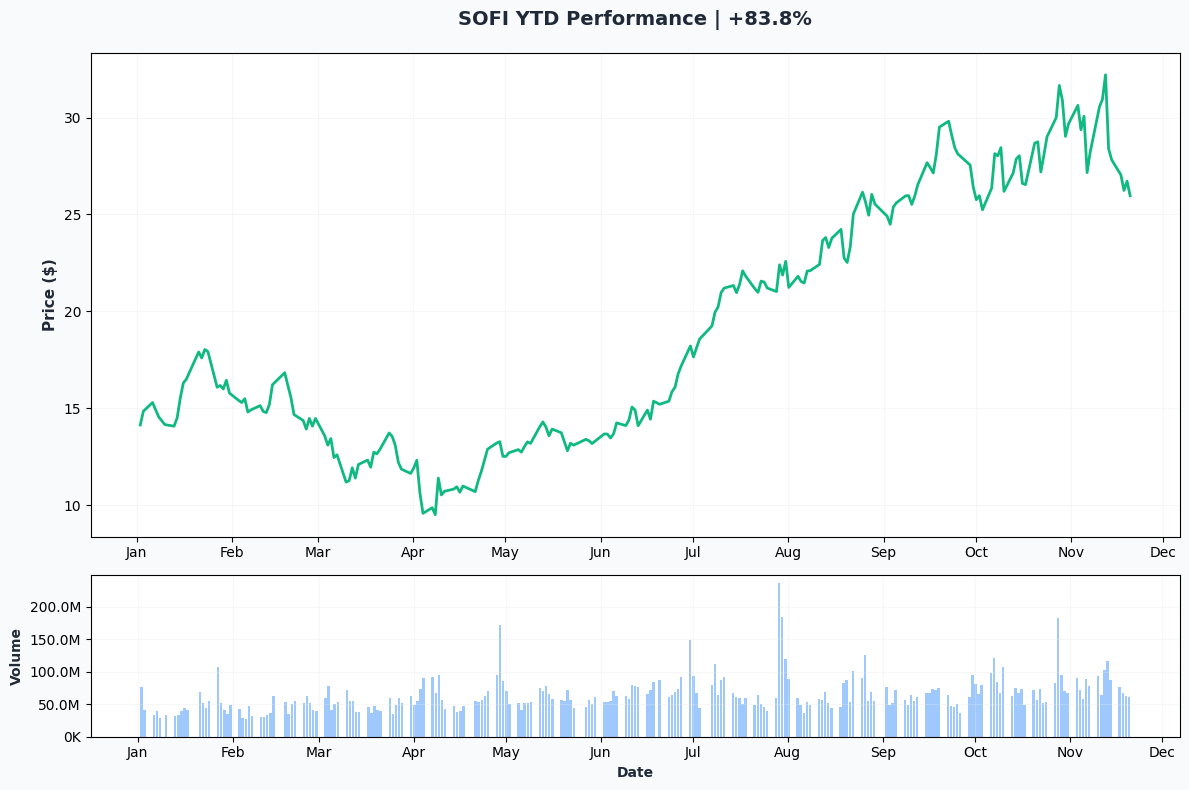1189x790 pixels.
Task: Click the 'Jun' label under the price chart
Action: pyautogui.click(x=600, y=553)
